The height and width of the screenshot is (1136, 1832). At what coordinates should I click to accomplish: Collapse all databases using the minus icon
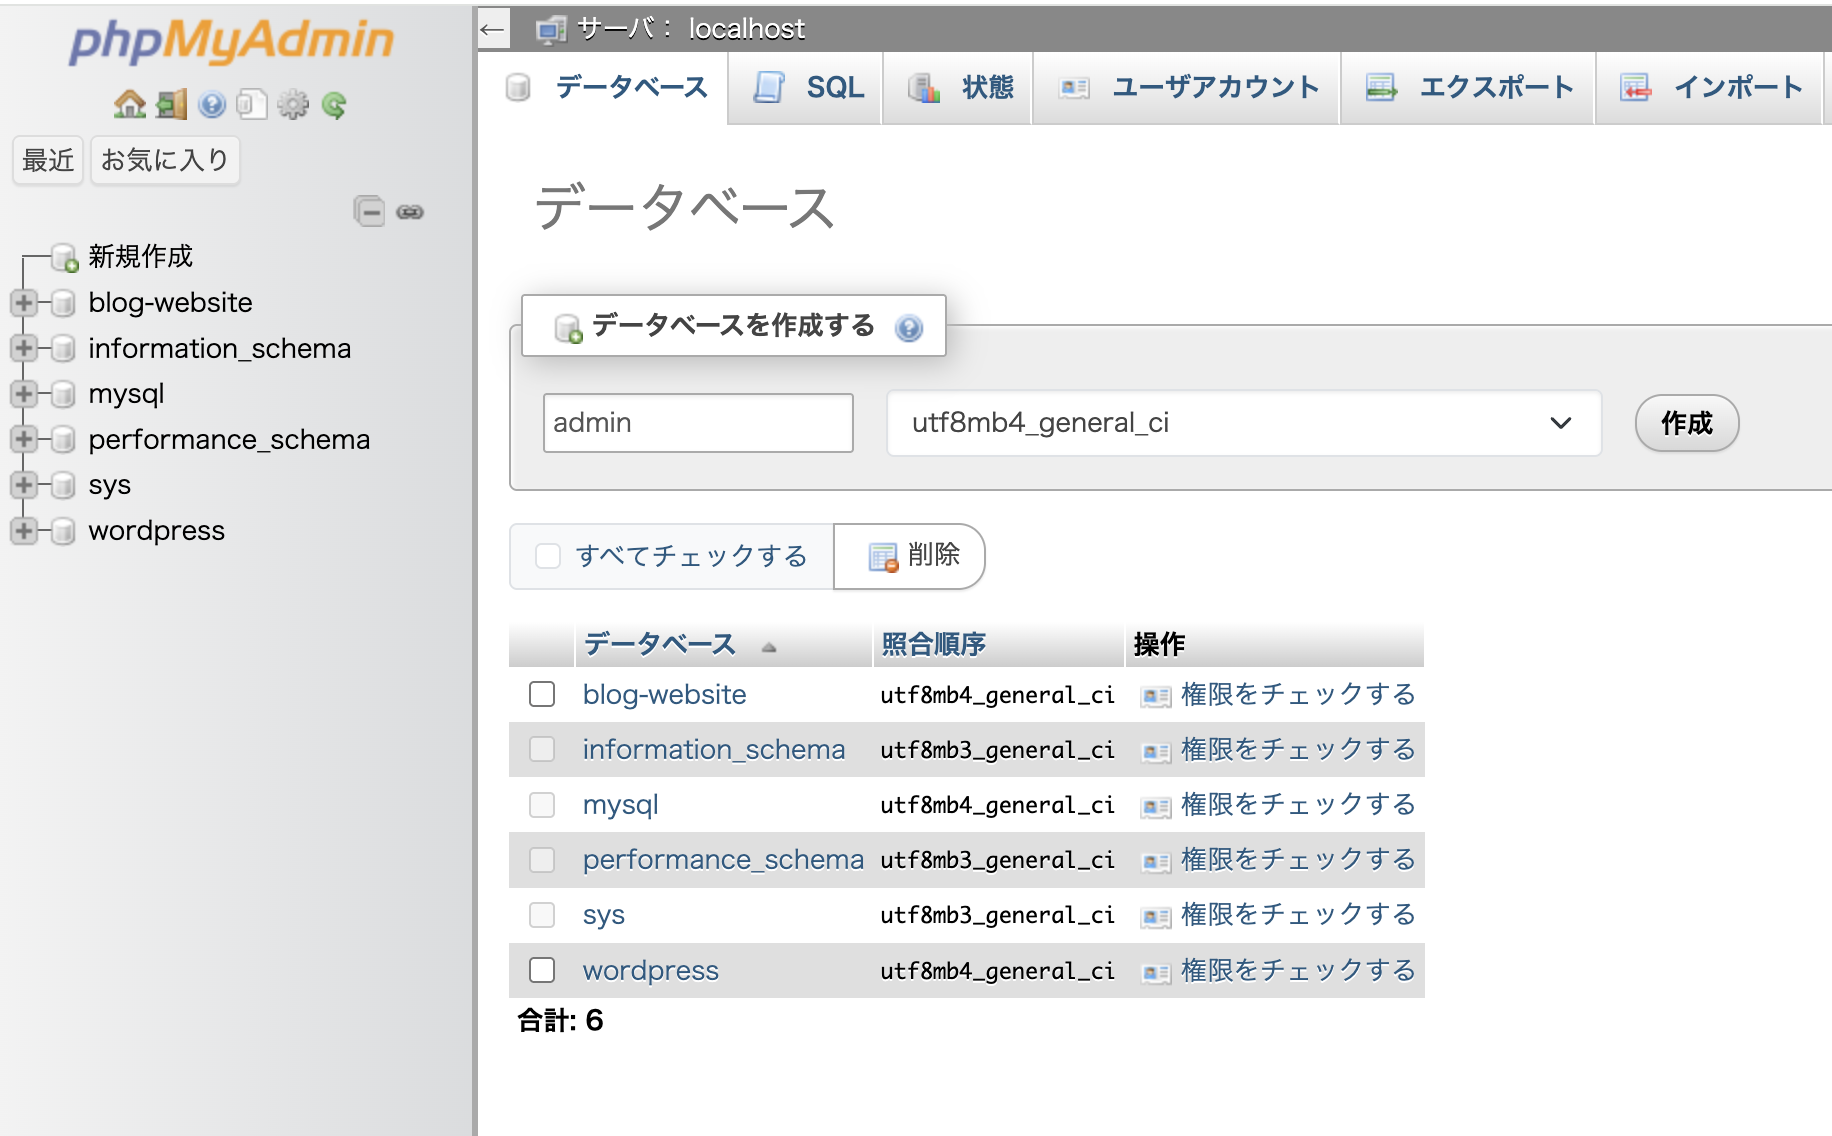[x=368, y=211]
